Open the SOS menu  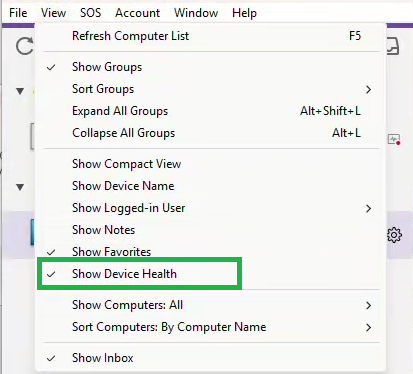point(90,13)
